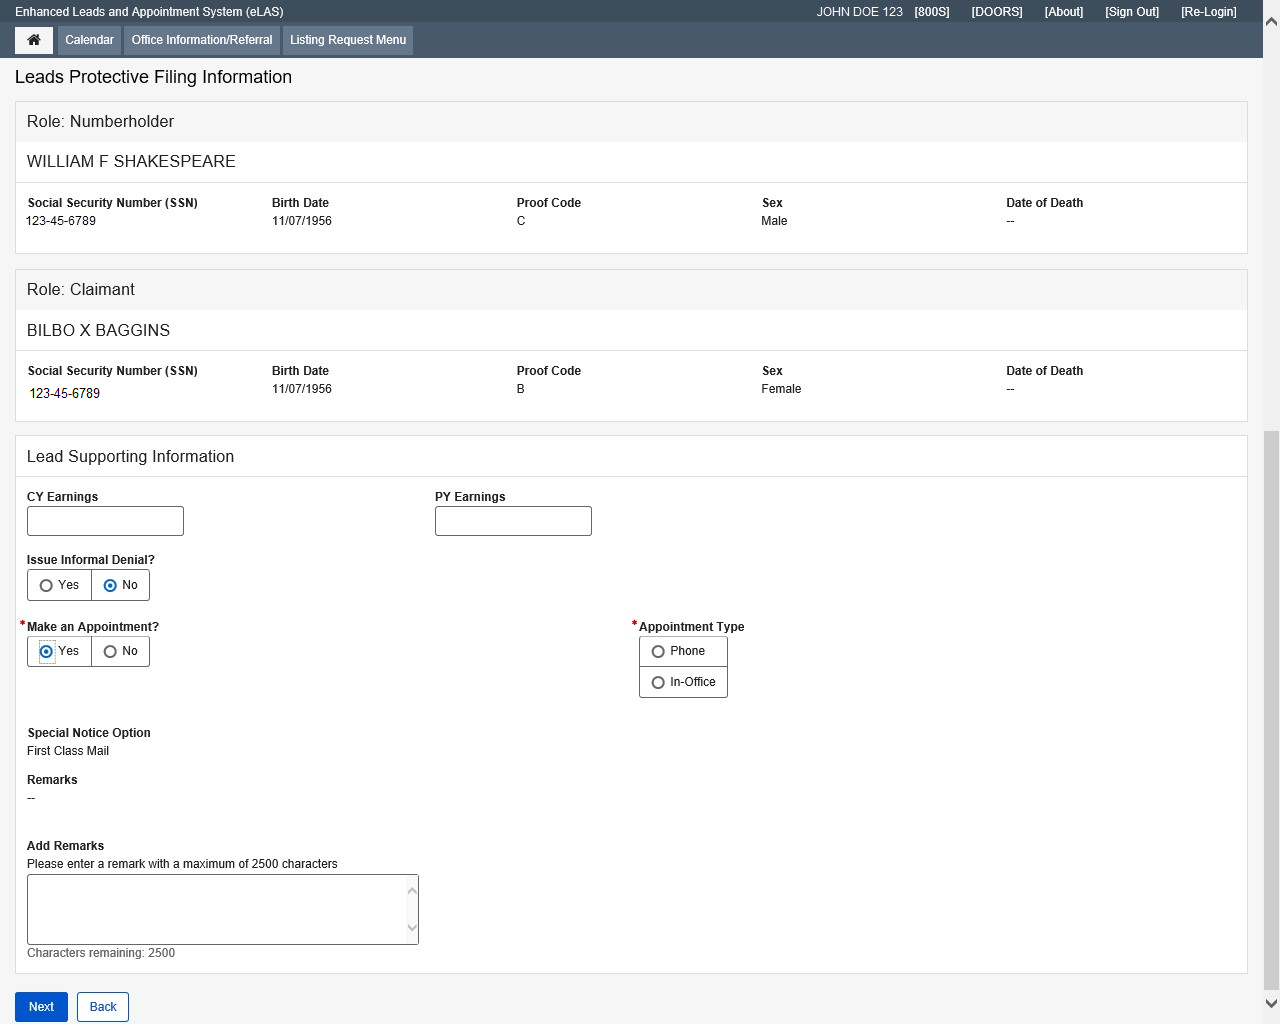The width and height of the screenshot is (1280, 1024).
Task: Open Listing Request Menu
Action: tap(348, 40)
